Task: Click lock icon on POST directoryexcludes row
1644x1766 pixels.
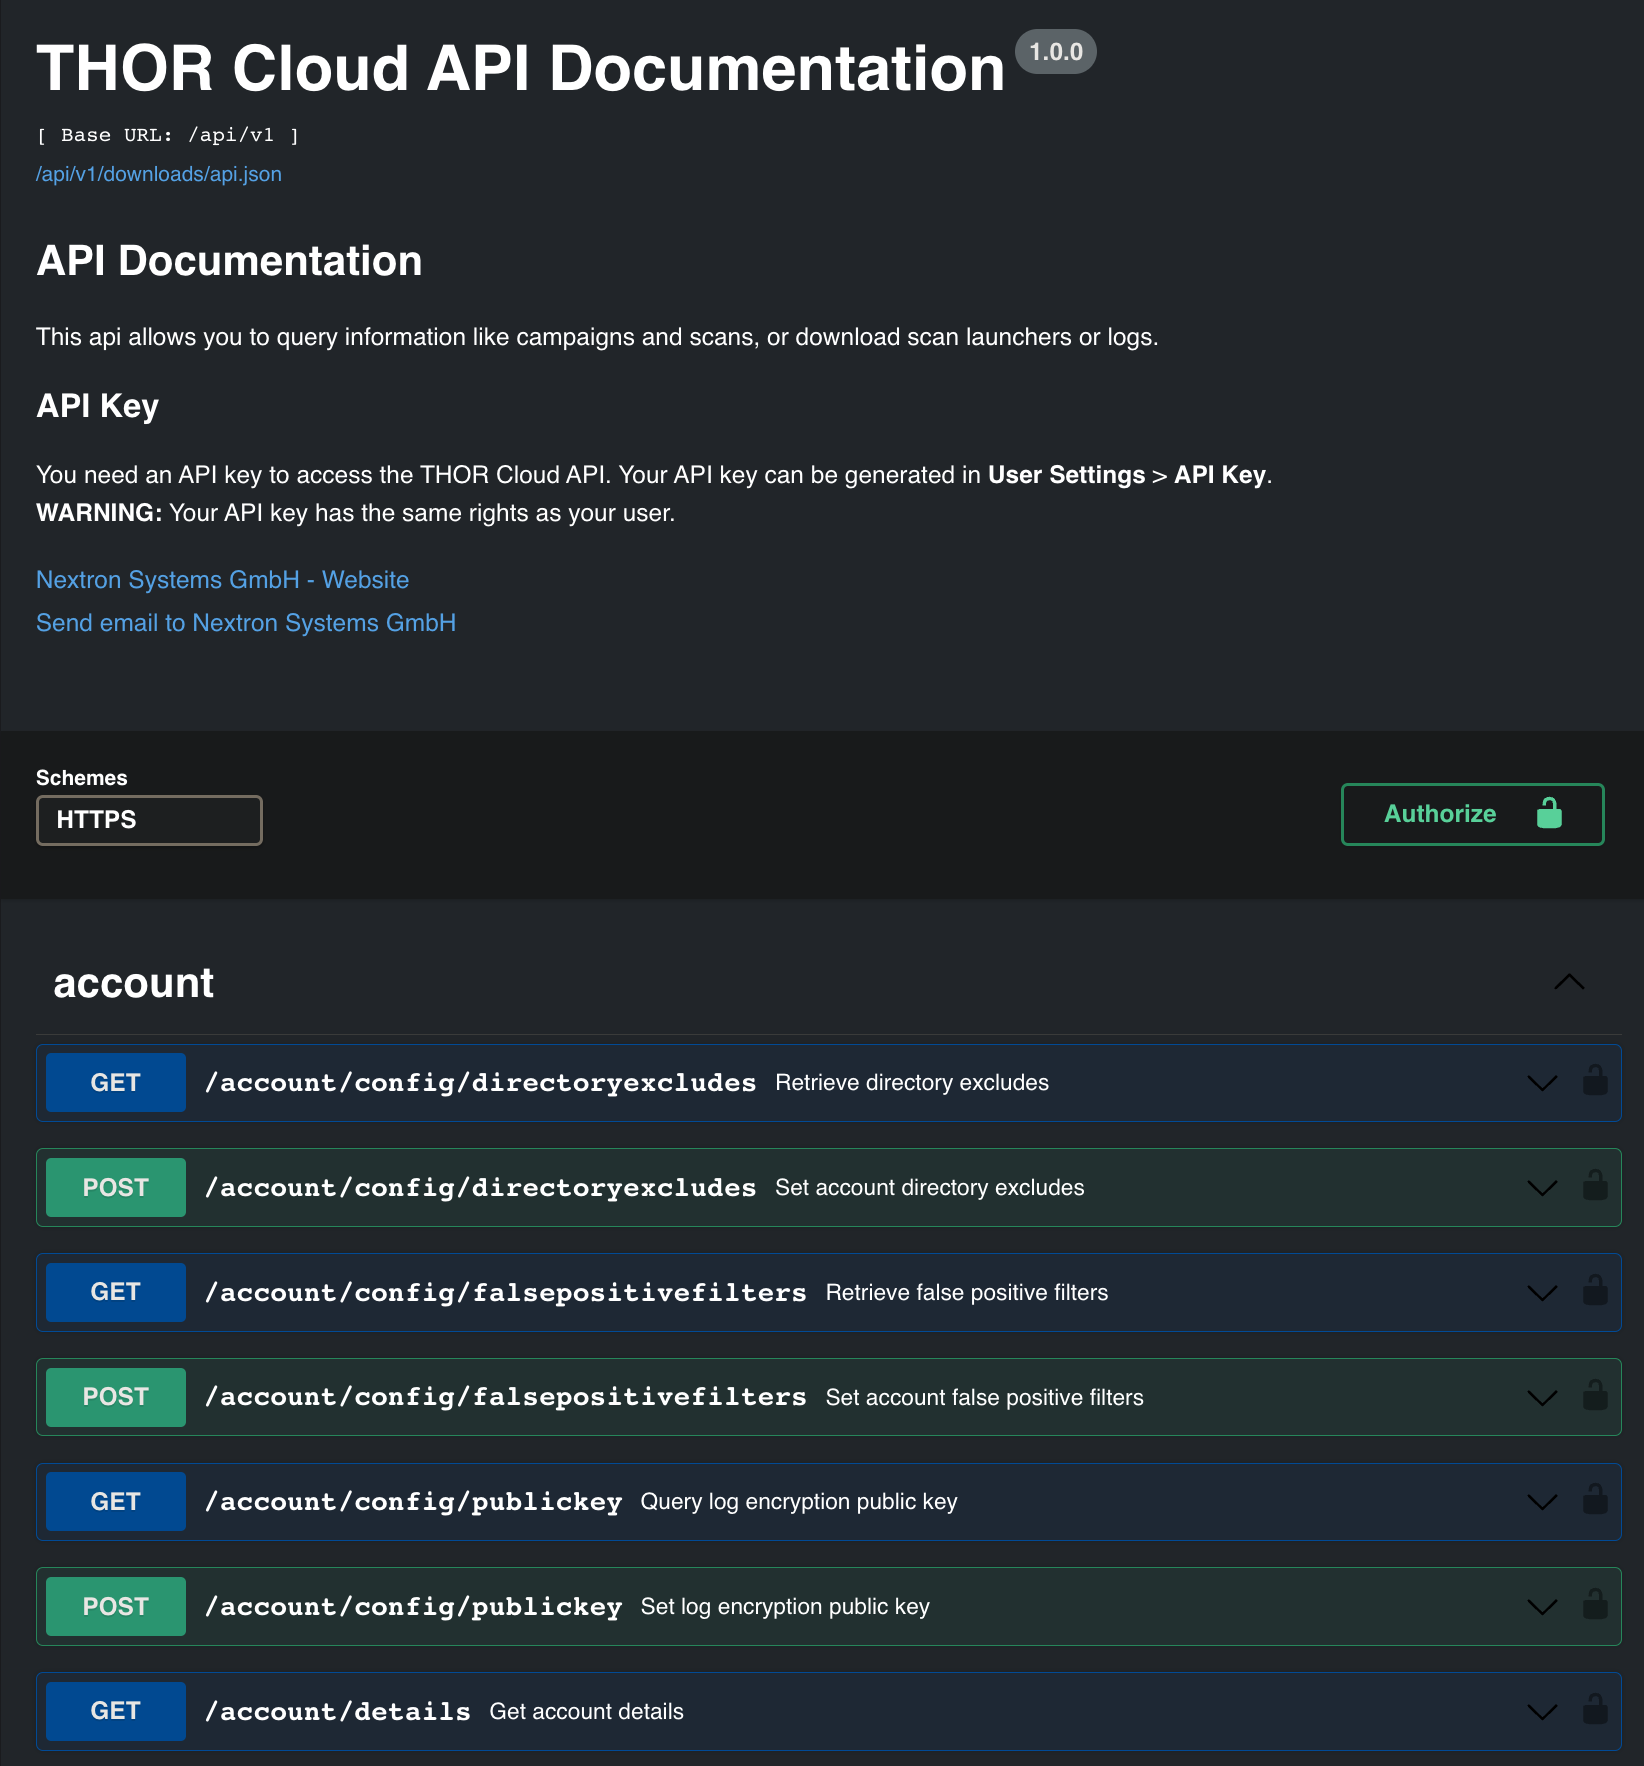Action: point(1595,1186)
